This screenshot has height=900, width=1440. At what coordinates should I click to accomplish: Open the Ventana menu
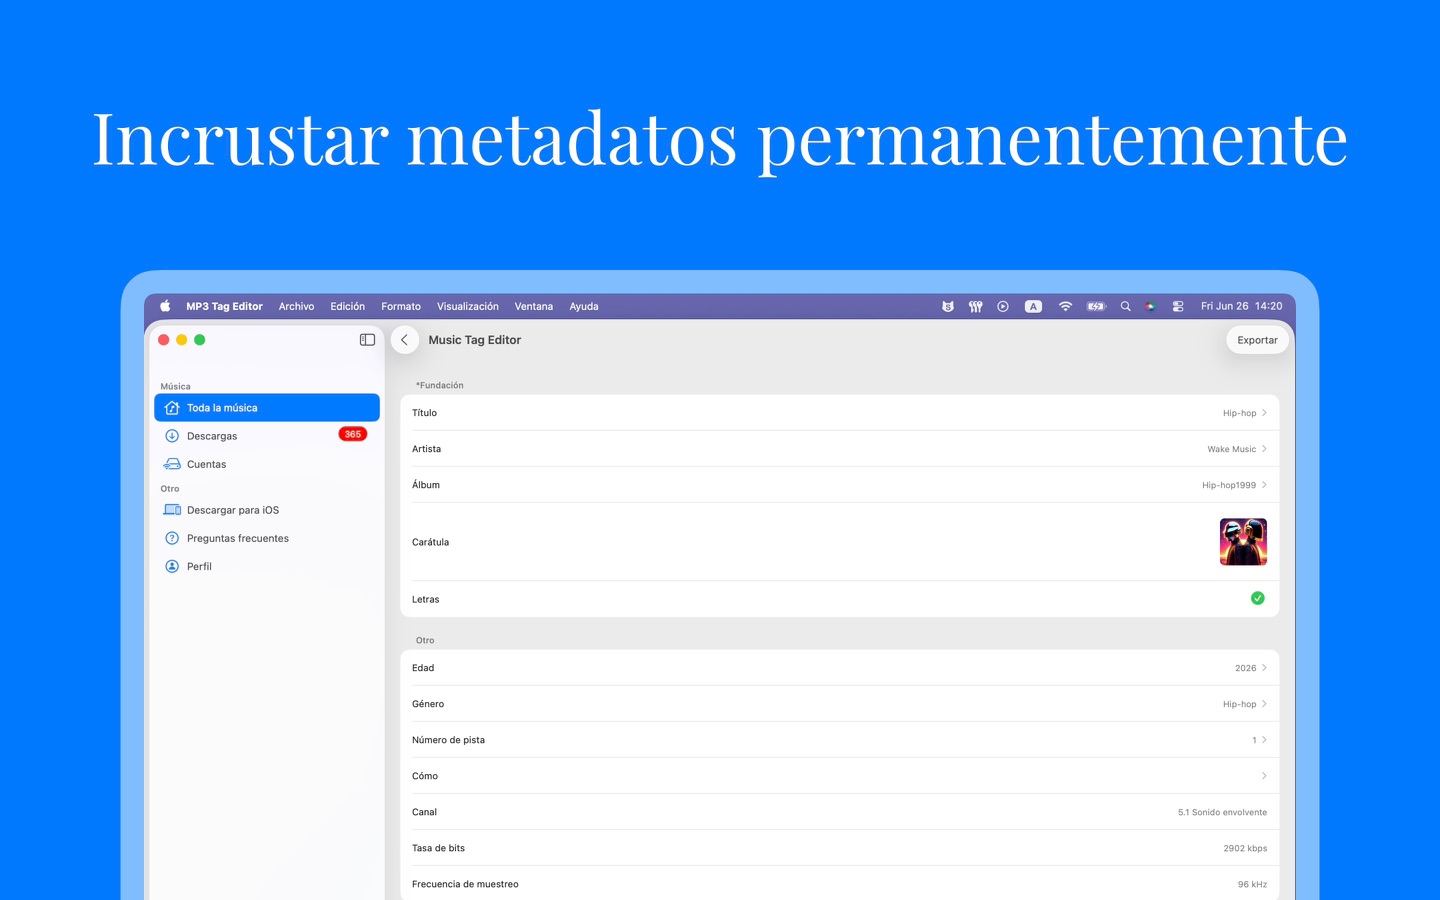534,306
